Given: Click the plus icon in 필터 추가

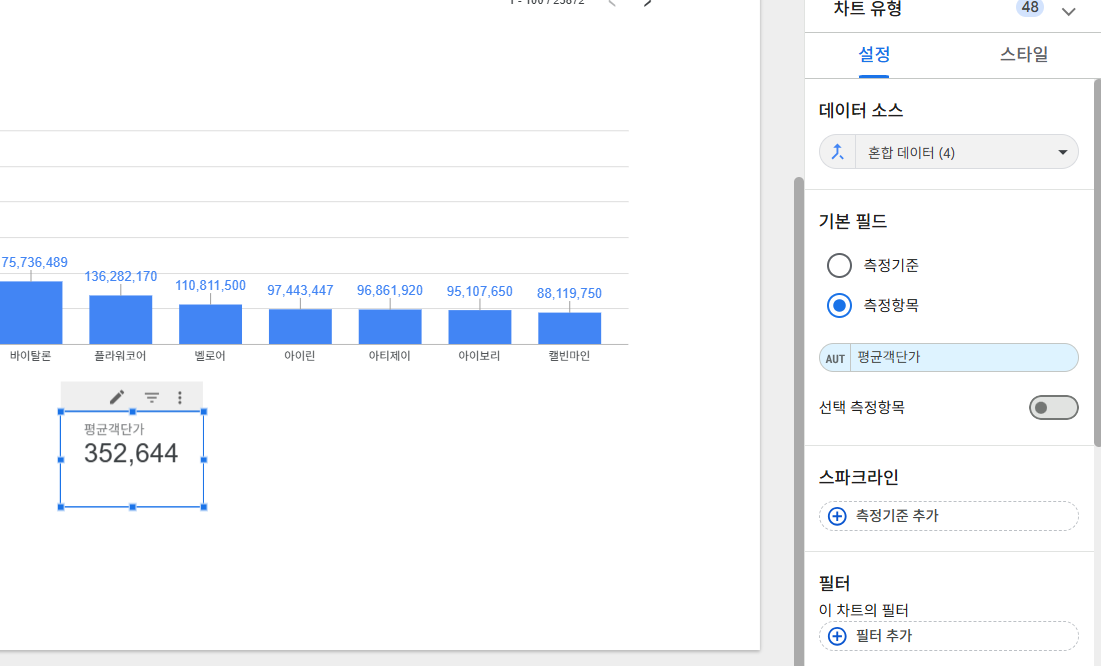Looking at the screenshot, I should pyautogui.click(x=837, y=636).
